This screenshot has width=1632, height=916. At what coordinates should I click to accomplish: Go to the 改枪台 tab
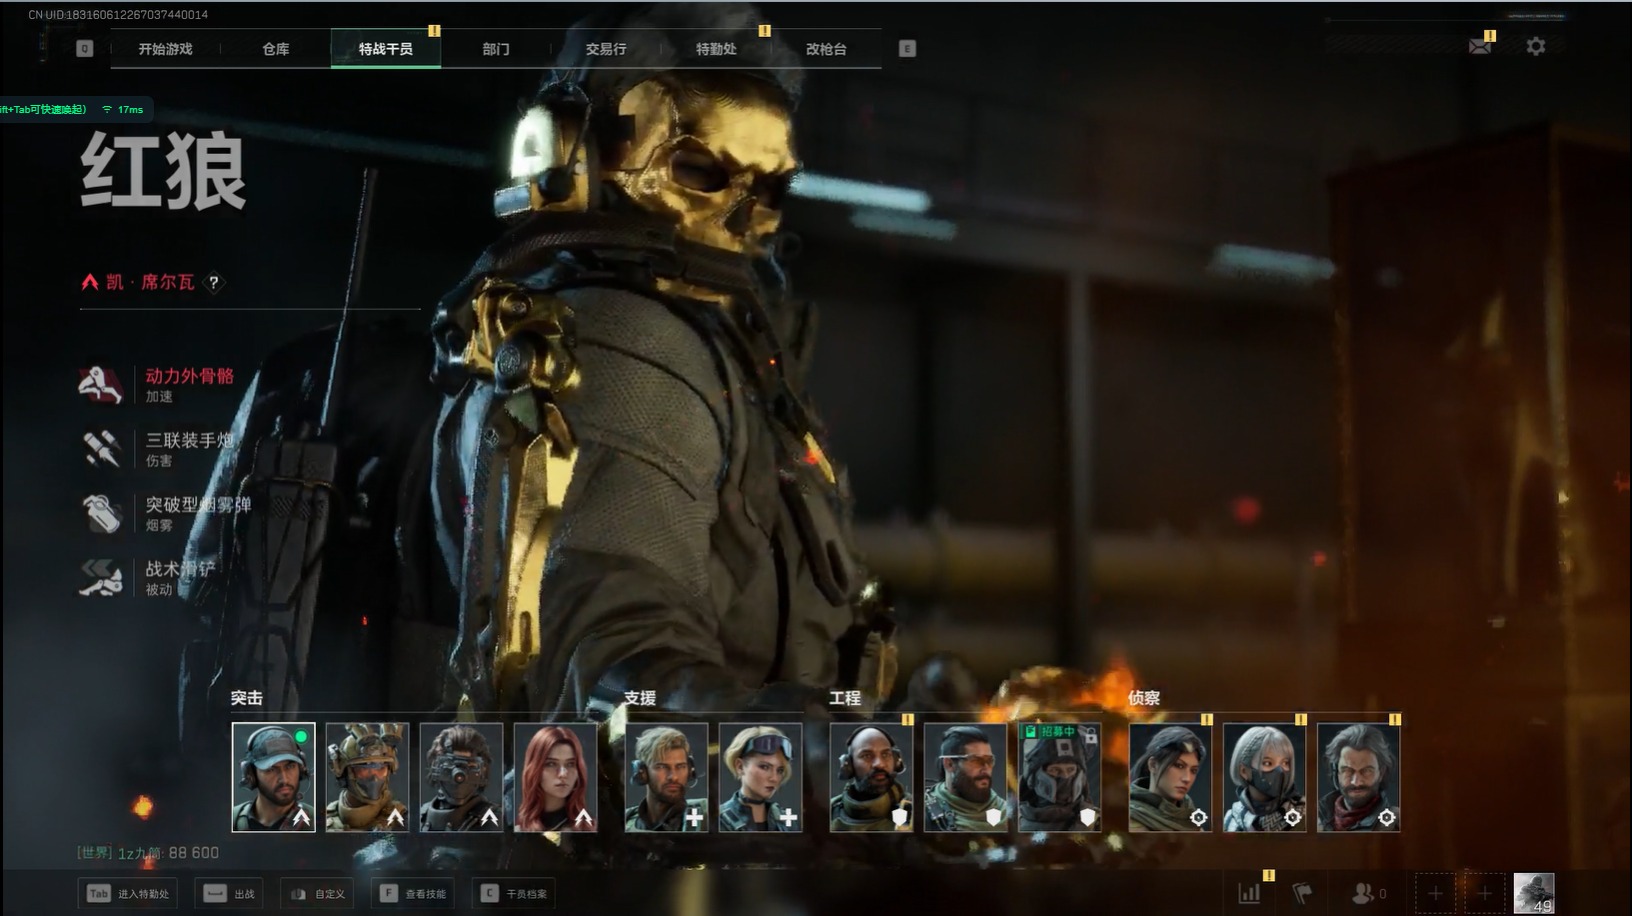click(x=825, y=49)
